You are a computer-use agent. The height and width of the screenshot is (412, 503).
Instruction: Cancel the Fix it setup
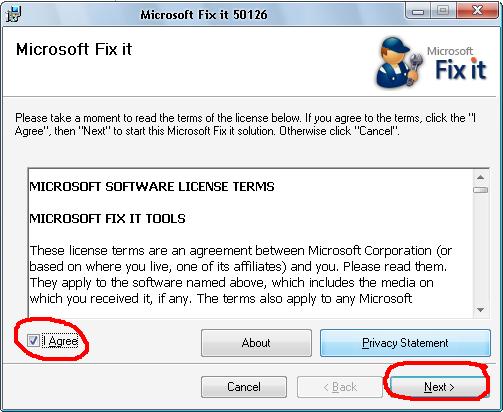coord(244,387)
